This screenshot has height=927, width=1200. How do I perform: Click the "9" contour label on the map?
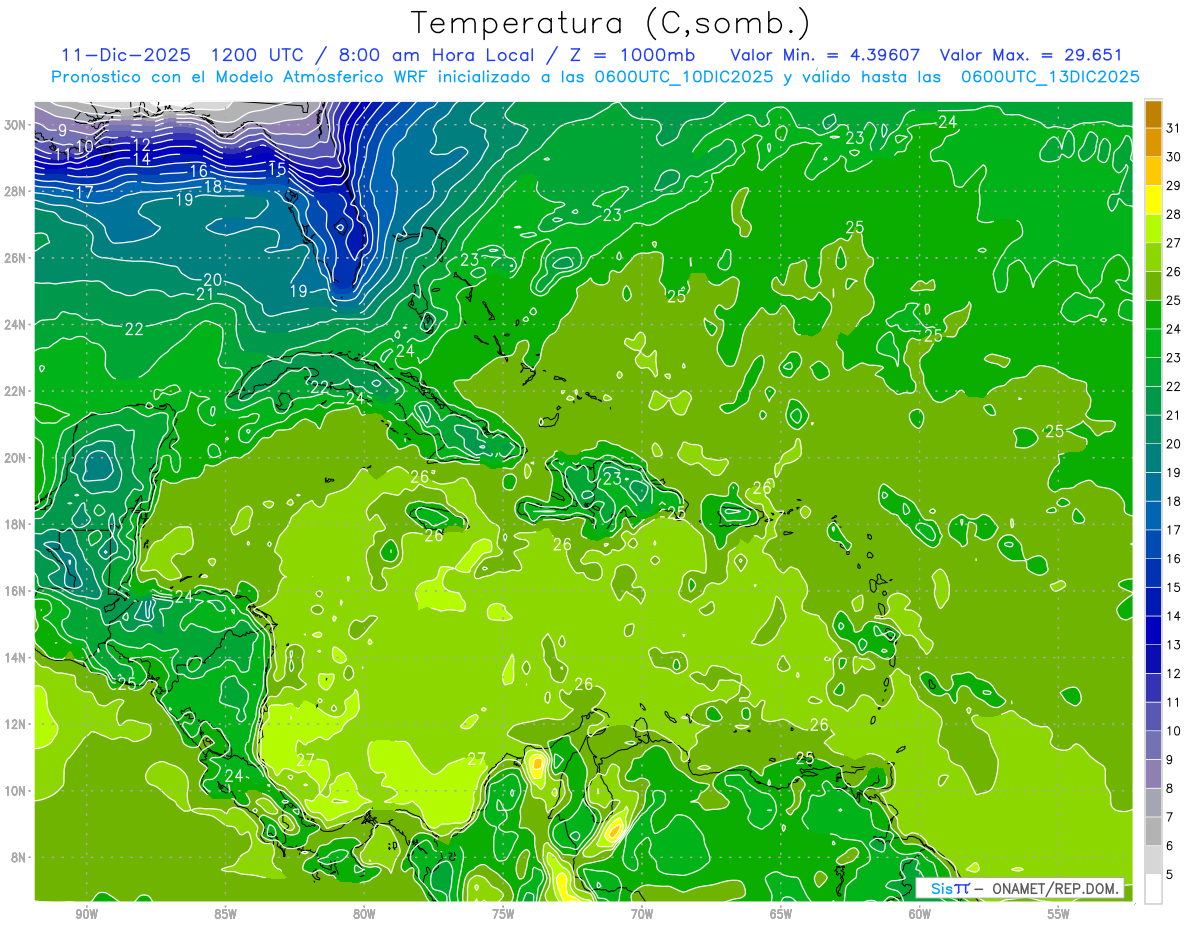[x=62, y=130]
